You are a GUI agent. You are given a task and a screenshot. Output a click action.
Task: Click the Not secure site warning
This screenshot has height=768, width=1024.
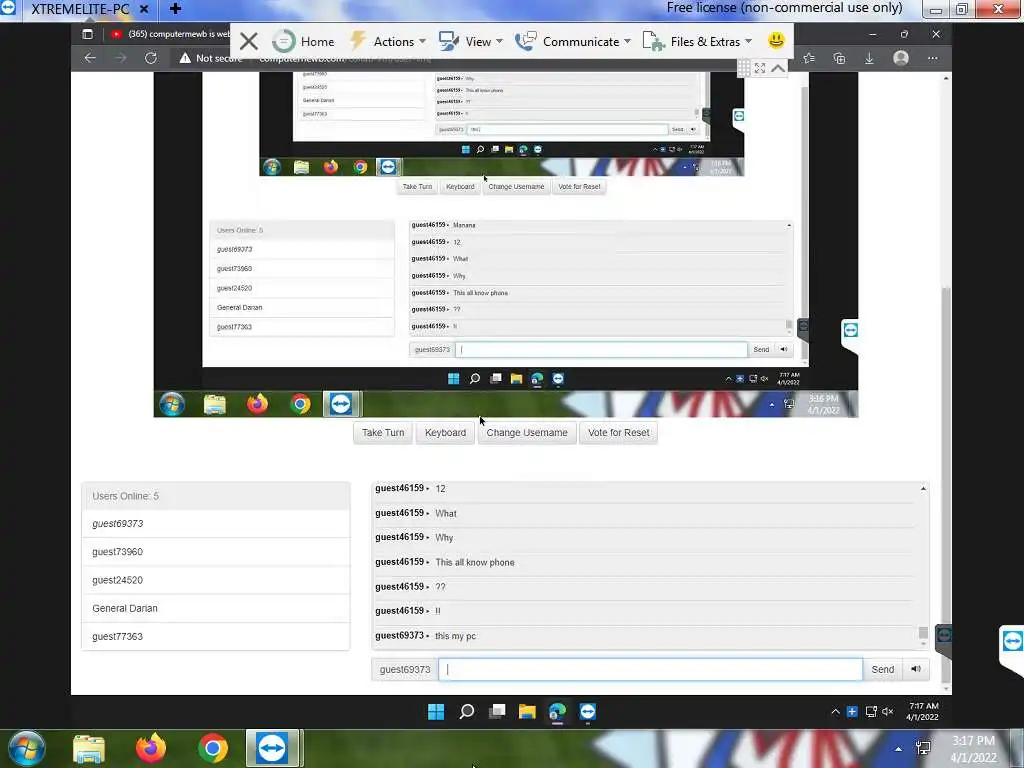(x=210, y=58)
